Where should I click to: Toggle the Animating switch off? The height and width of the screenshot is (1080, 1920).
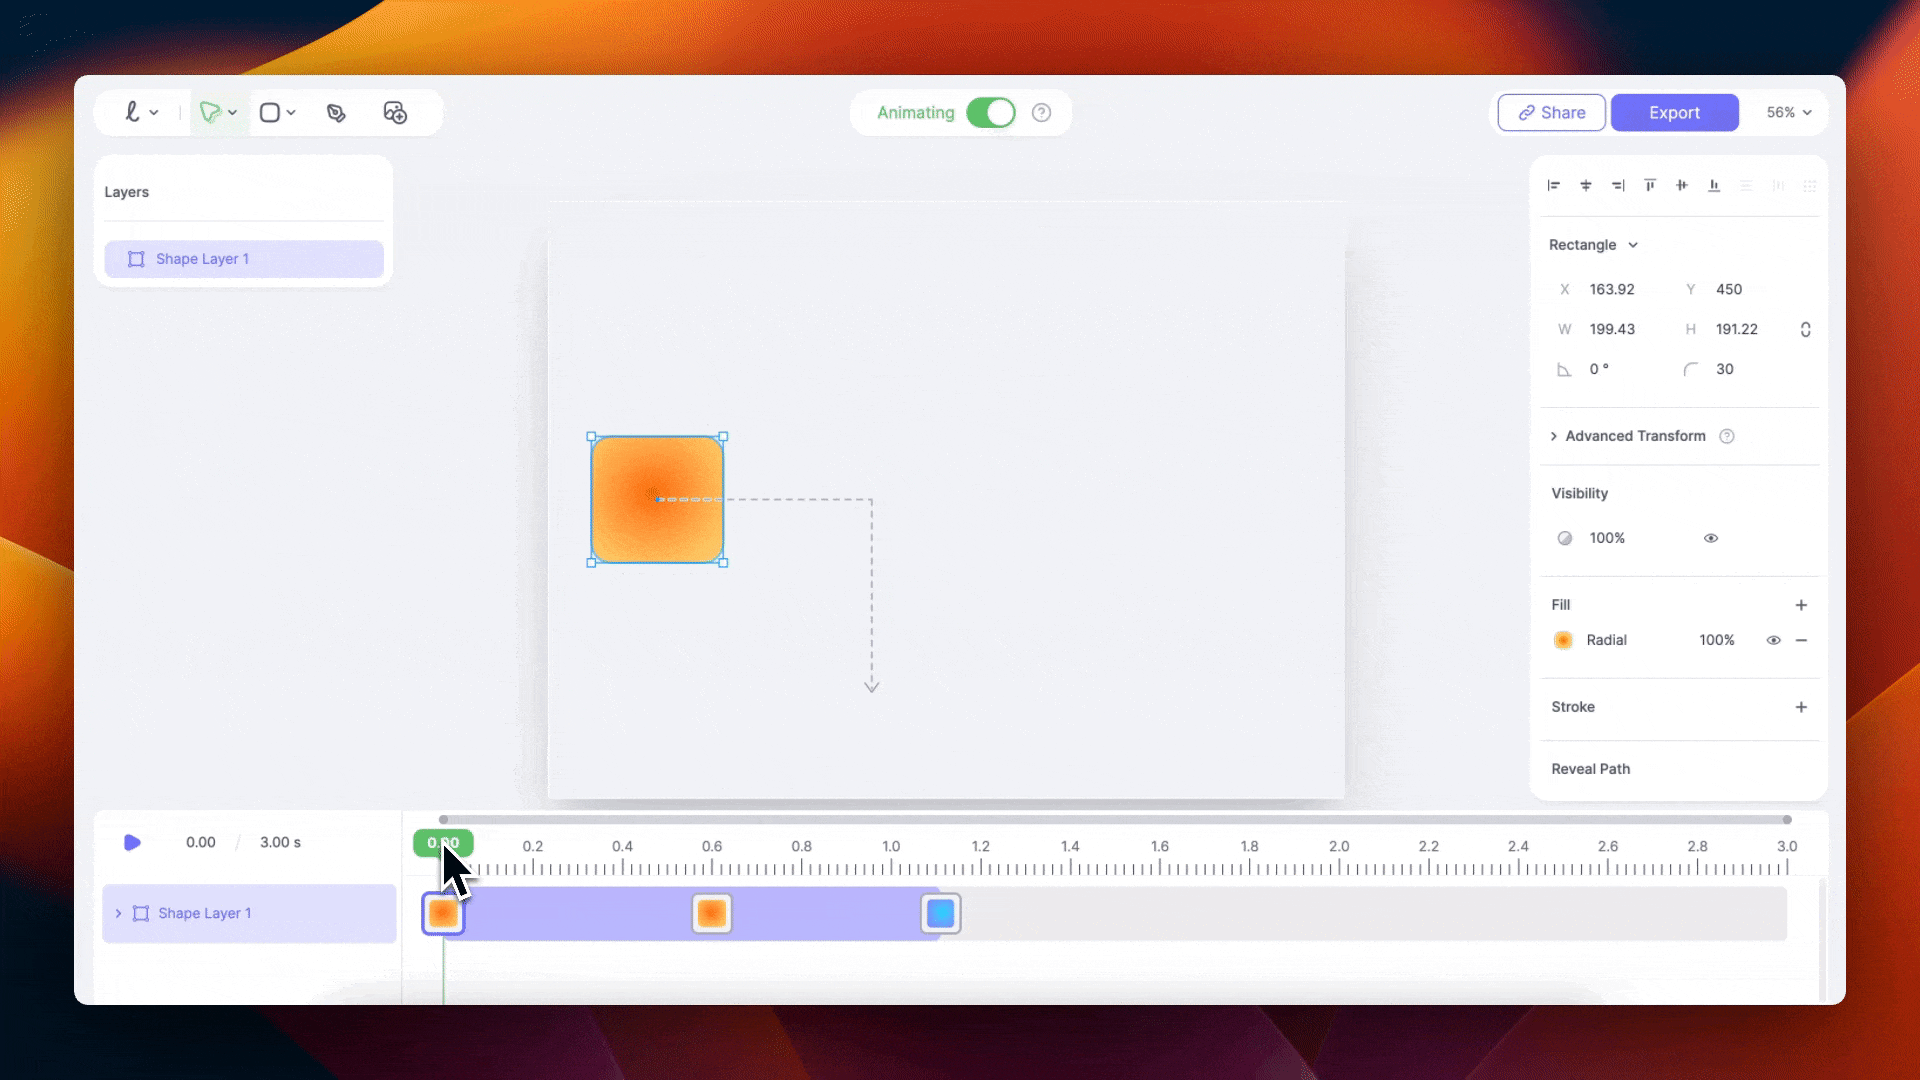click(x=990, y=113)
